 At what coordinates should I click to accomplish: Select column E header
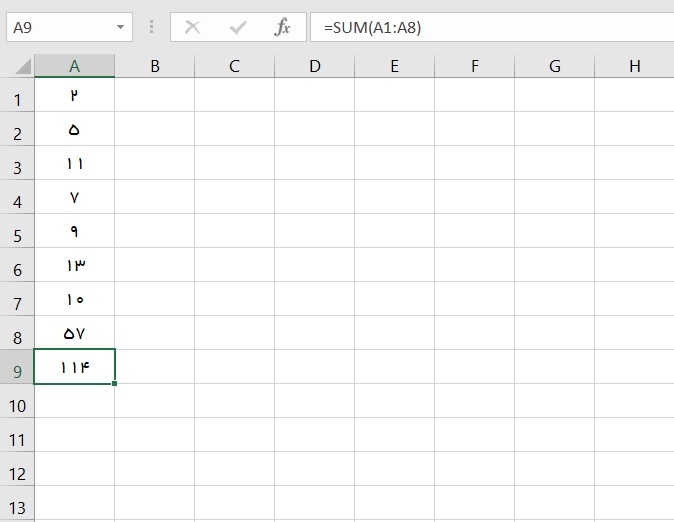click(394, 66)
